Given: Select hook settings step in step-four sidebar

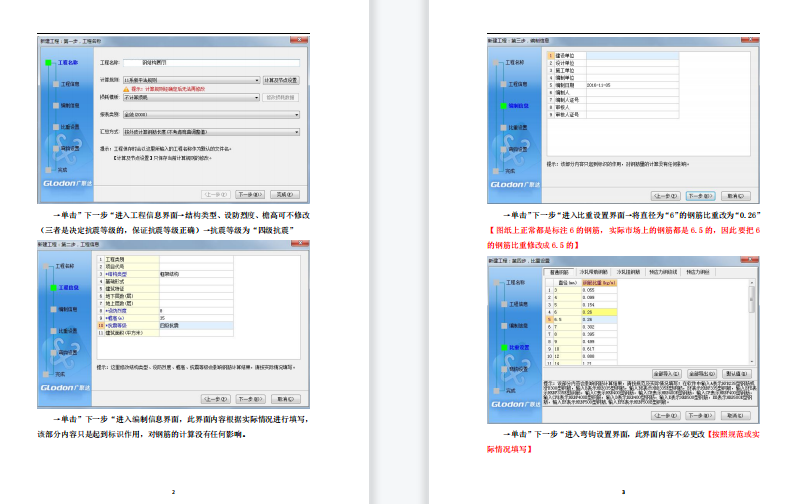Looking at the screenshot, I should (519, 369).
